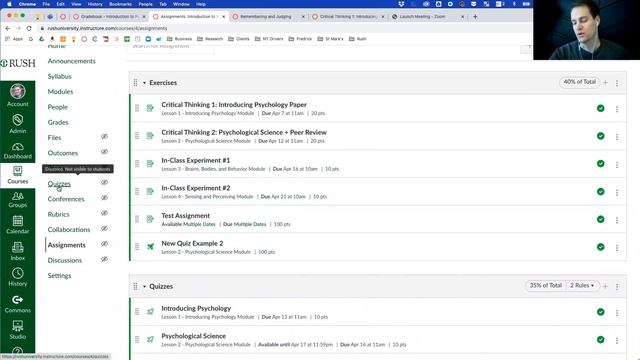
Task: Click the RUSH logo
Action: (x=18, y=63)
